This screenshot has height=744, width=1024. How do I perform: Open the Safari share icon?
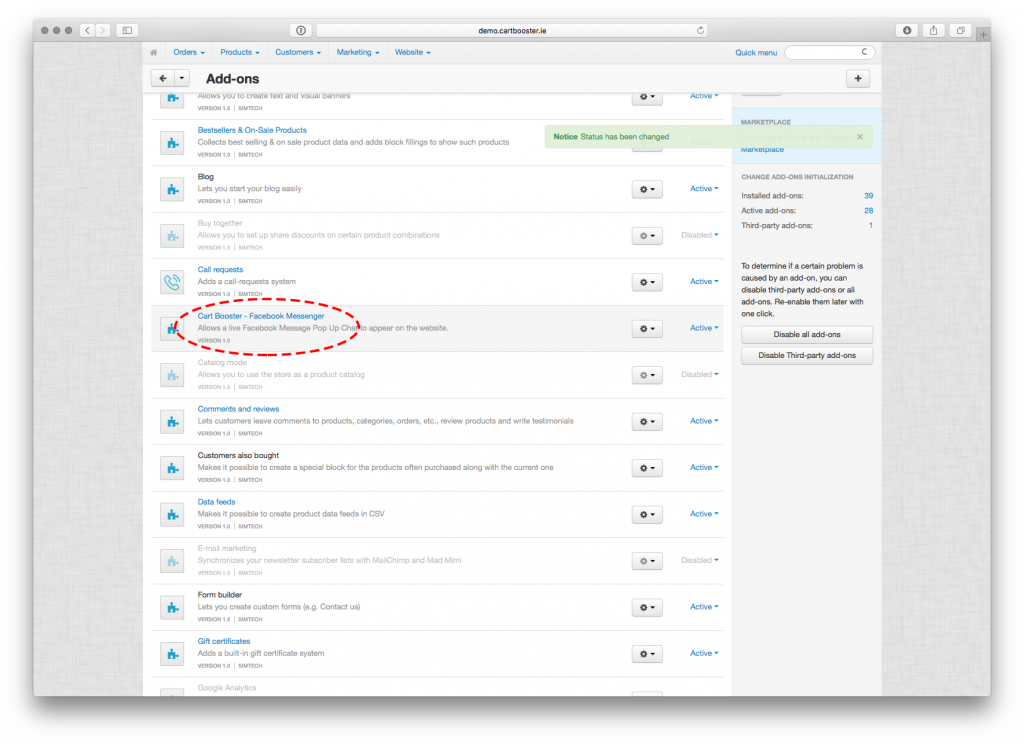[934, 30]
